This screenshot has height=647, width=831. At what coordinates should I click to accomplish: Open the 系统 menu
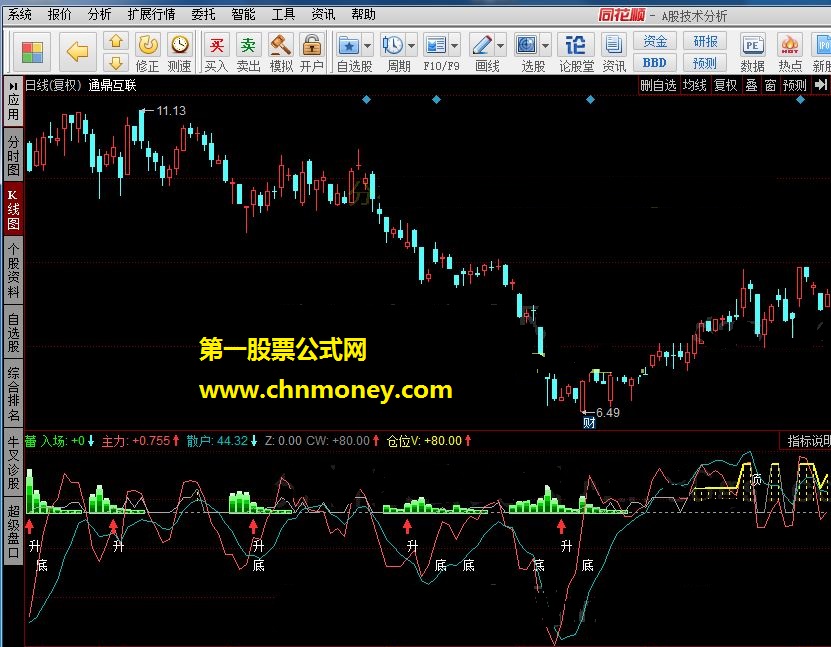tap(20, 14)
